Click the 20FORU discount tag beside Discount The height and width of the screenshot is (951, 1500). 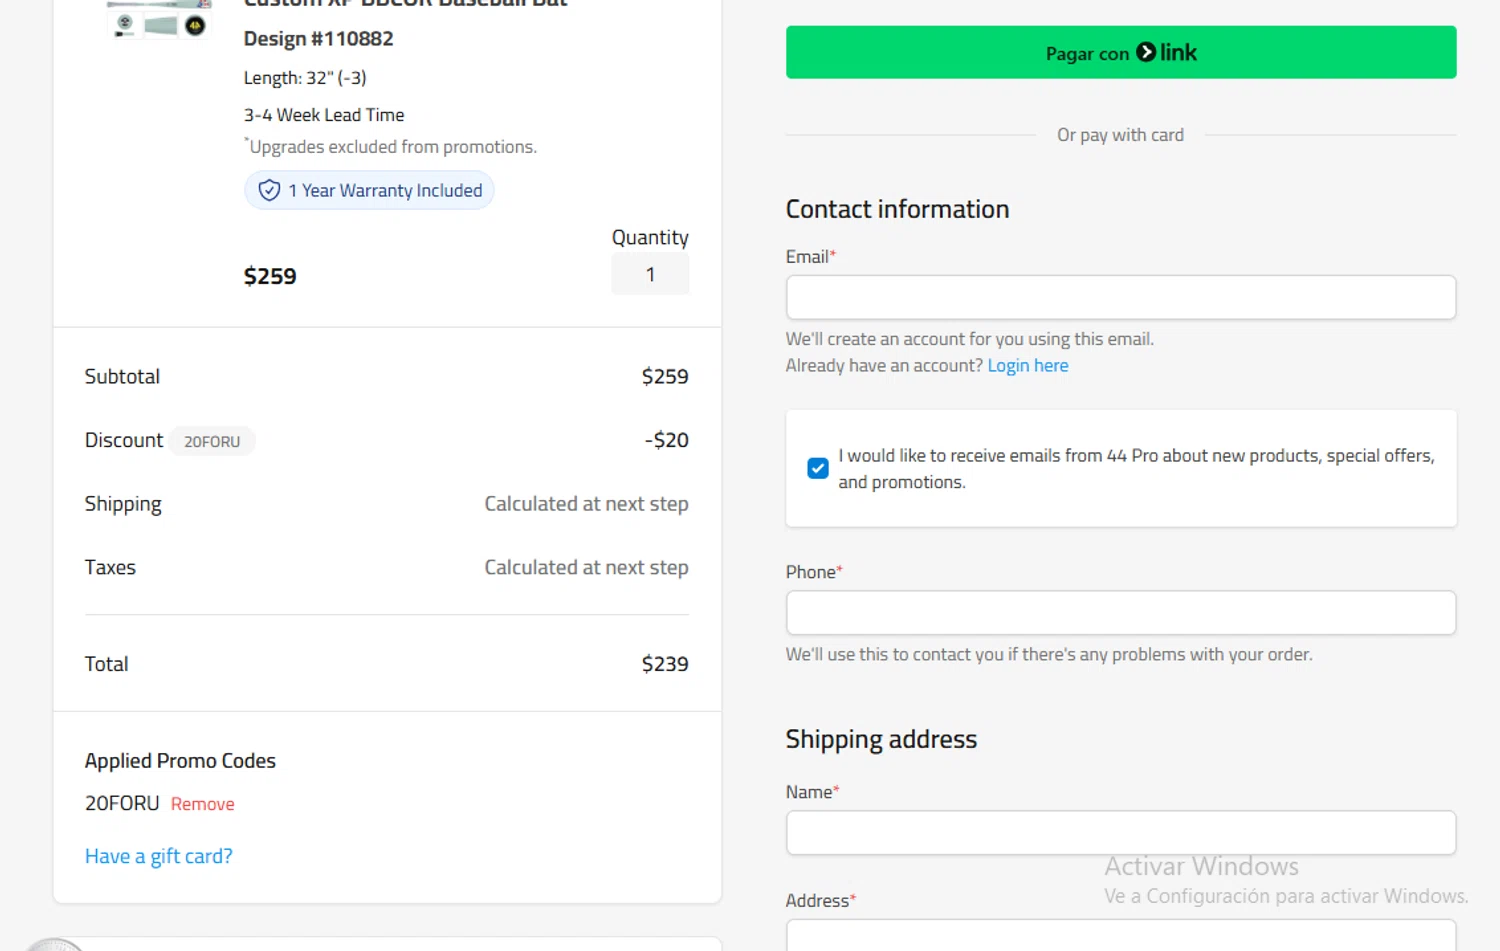point(212,441)
